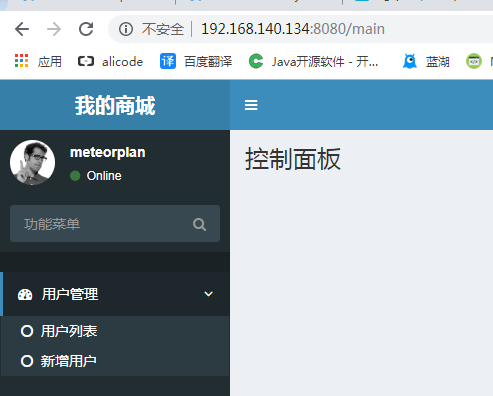This screenshot has width=493, height=396.
Task: Click the 用户管理 dashboard icon
Action: coord(25,294)
